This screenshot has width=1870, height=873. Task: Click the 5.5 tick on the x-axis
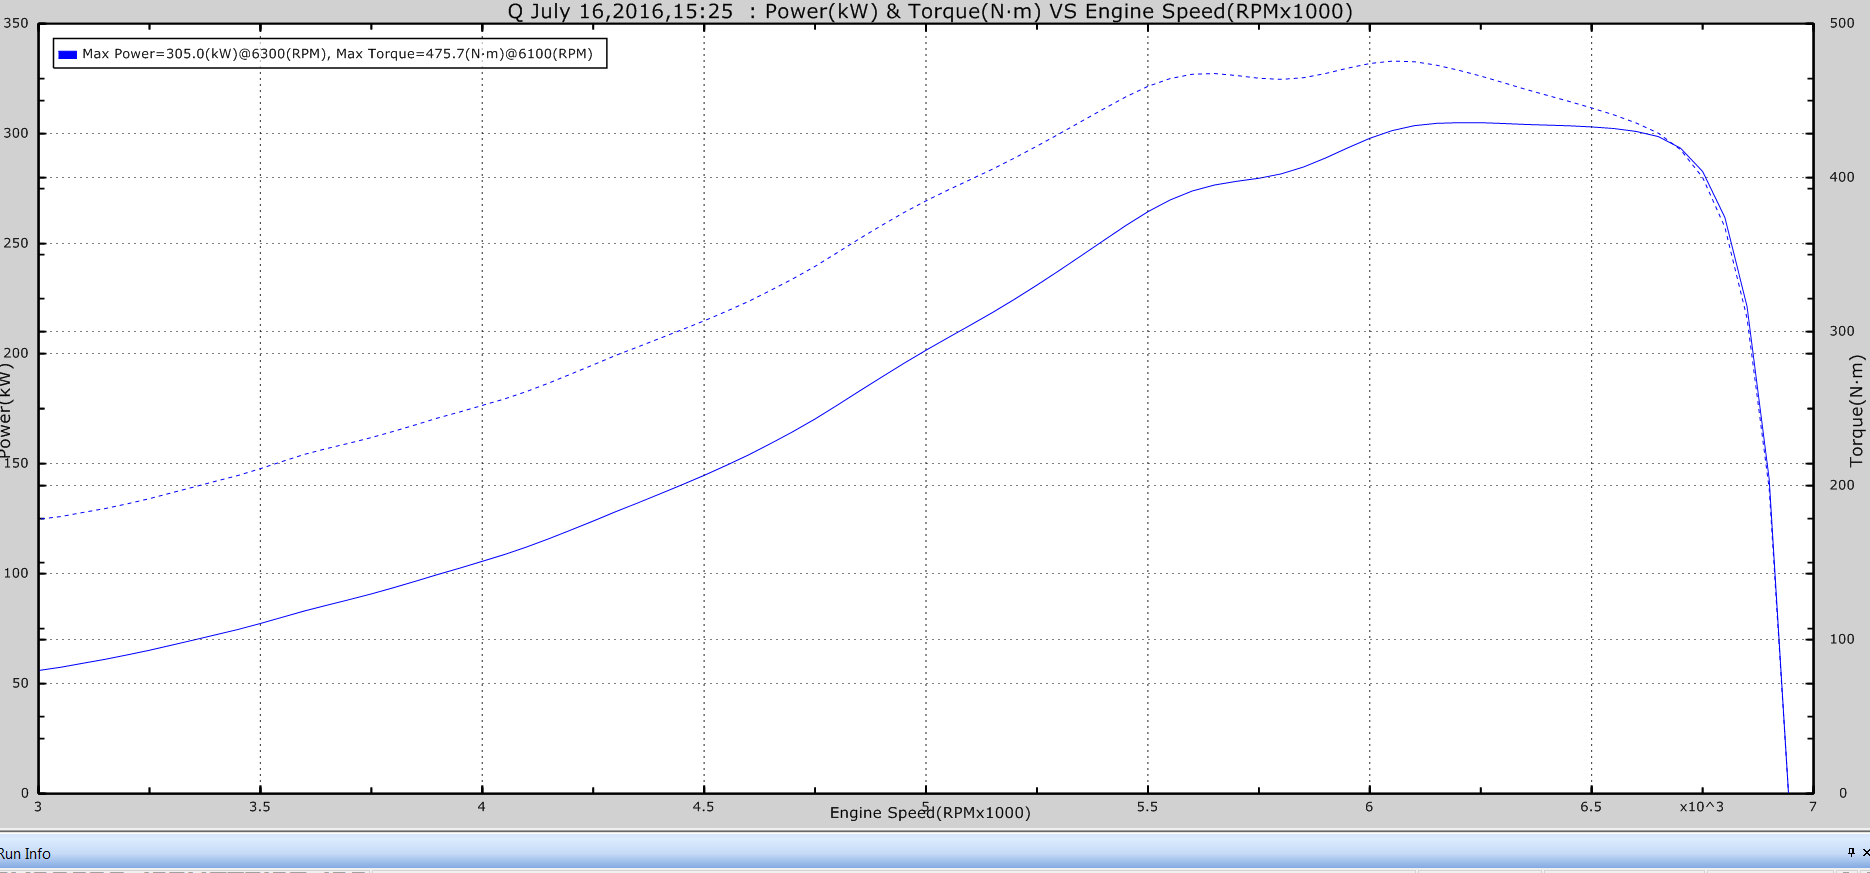coord(1147,807)
